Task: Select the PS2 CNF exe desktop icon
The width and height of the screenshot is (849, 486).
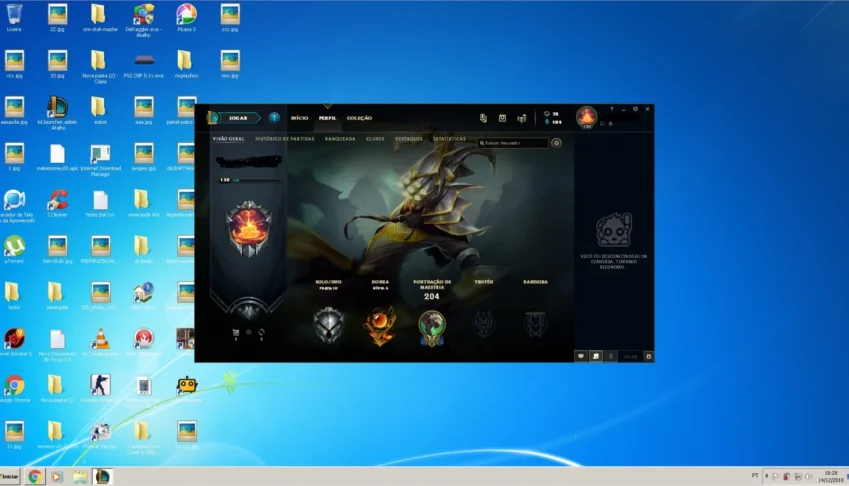Action: coord(143,64)
